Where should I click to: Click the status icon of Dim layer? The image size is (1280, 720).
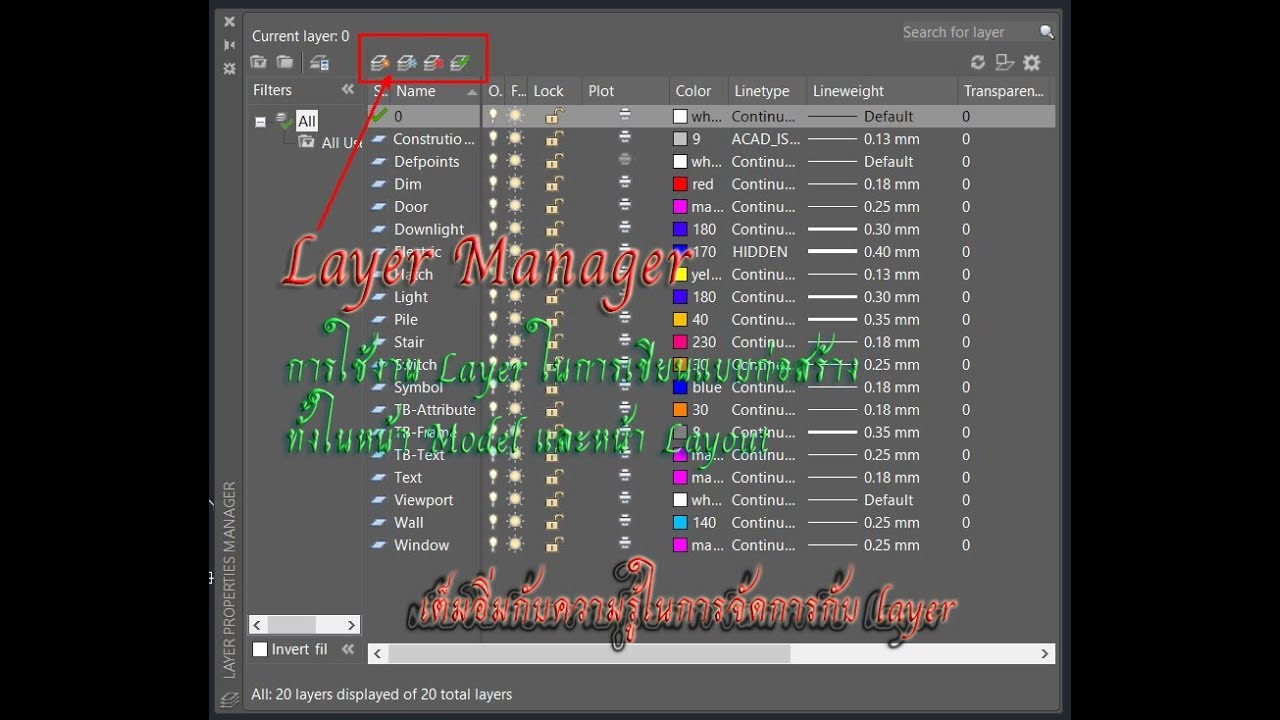click(x=379, y=184)
